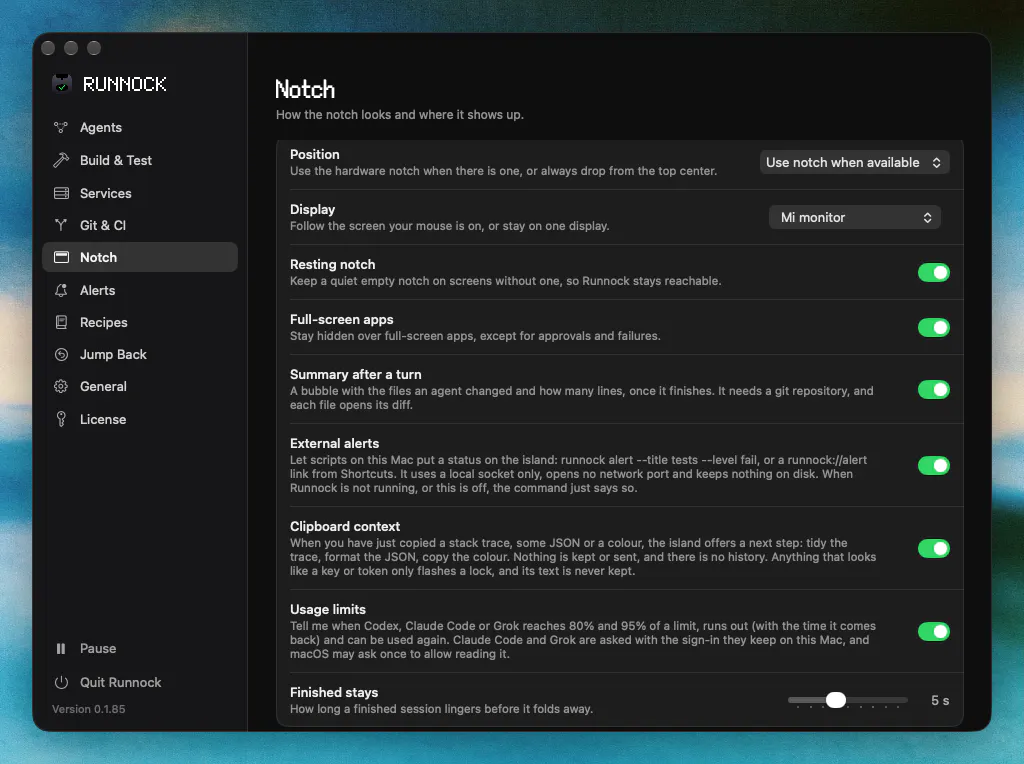Select the Notch item in sidebar
This screenshot has width=1024, height=764.
140,257
